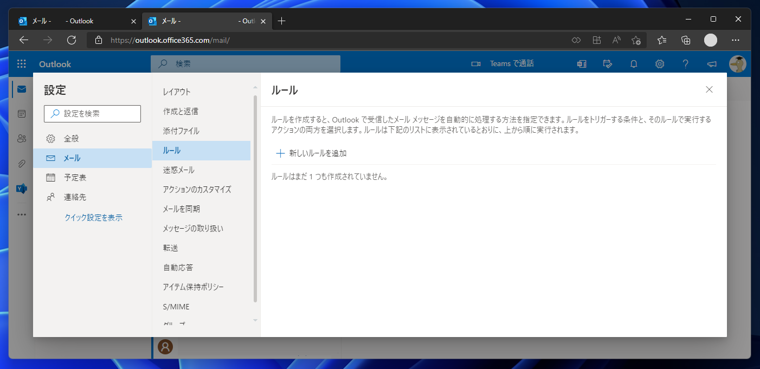This screenshot has width=760, height=369.
Task: Open the Outlook settings gear in header
Action: click(x=659, y=64)
